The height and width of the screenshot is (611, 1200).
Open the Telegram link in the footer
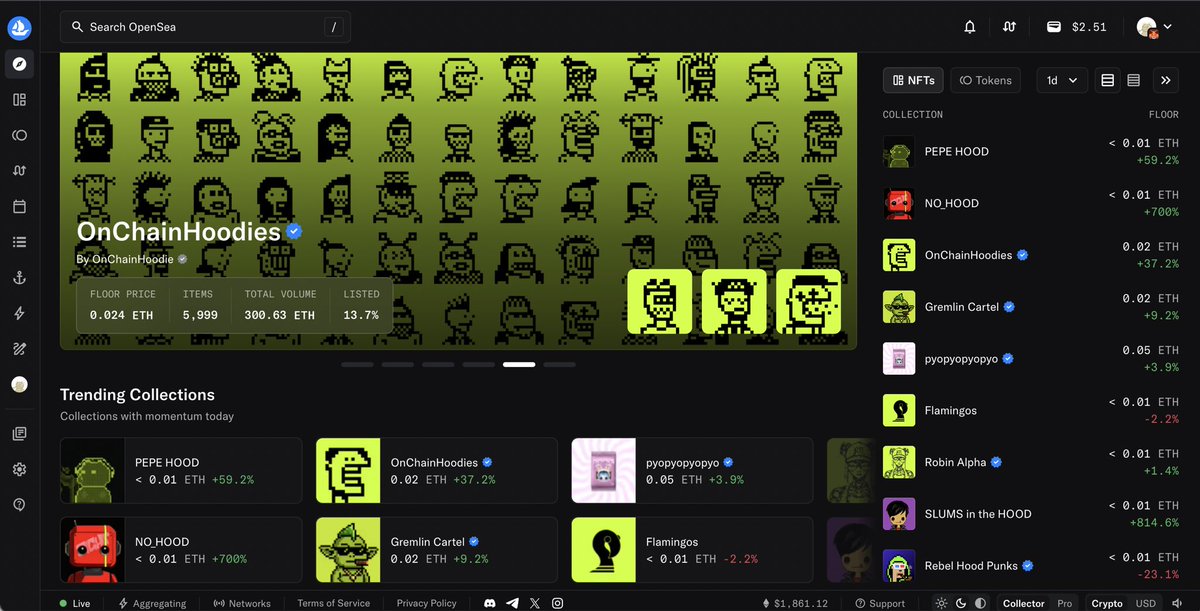pyautogui.click(x=513, y=603)
